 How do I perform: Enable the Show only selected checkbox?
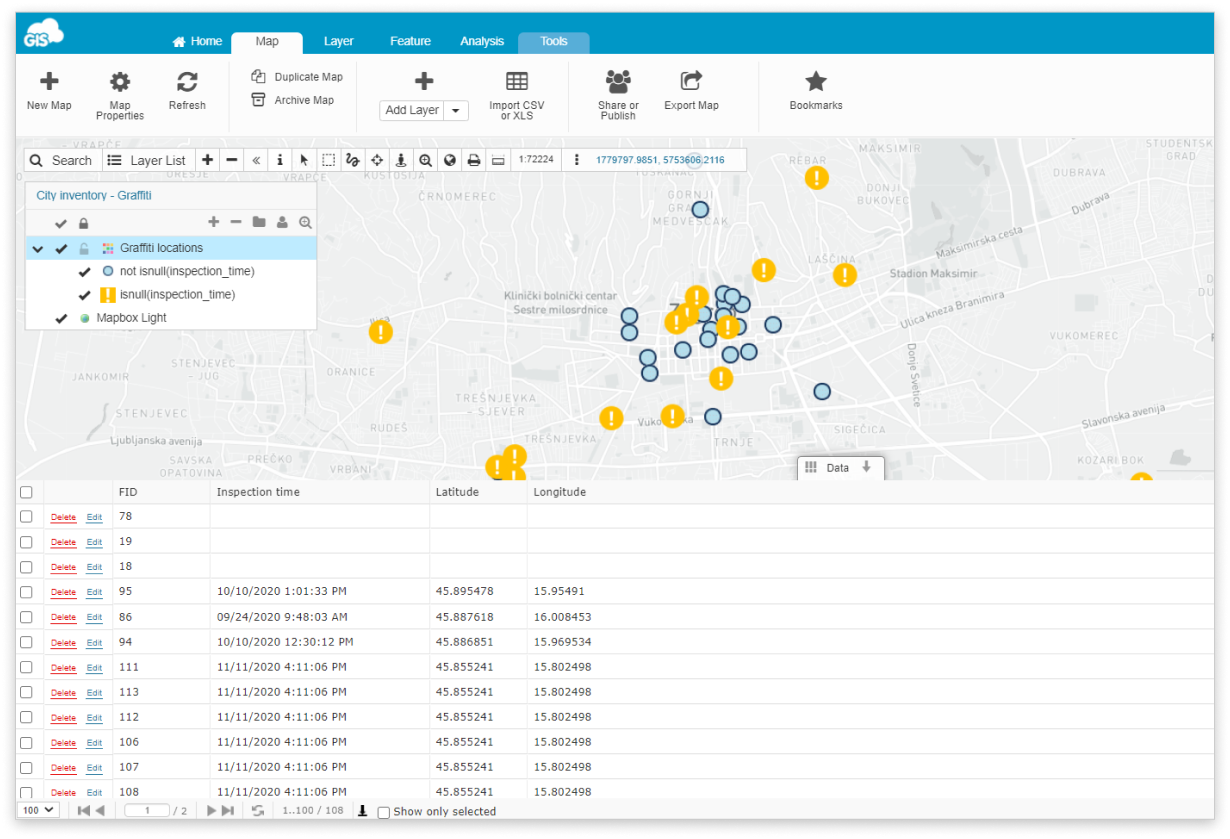[x=383, y=812]
